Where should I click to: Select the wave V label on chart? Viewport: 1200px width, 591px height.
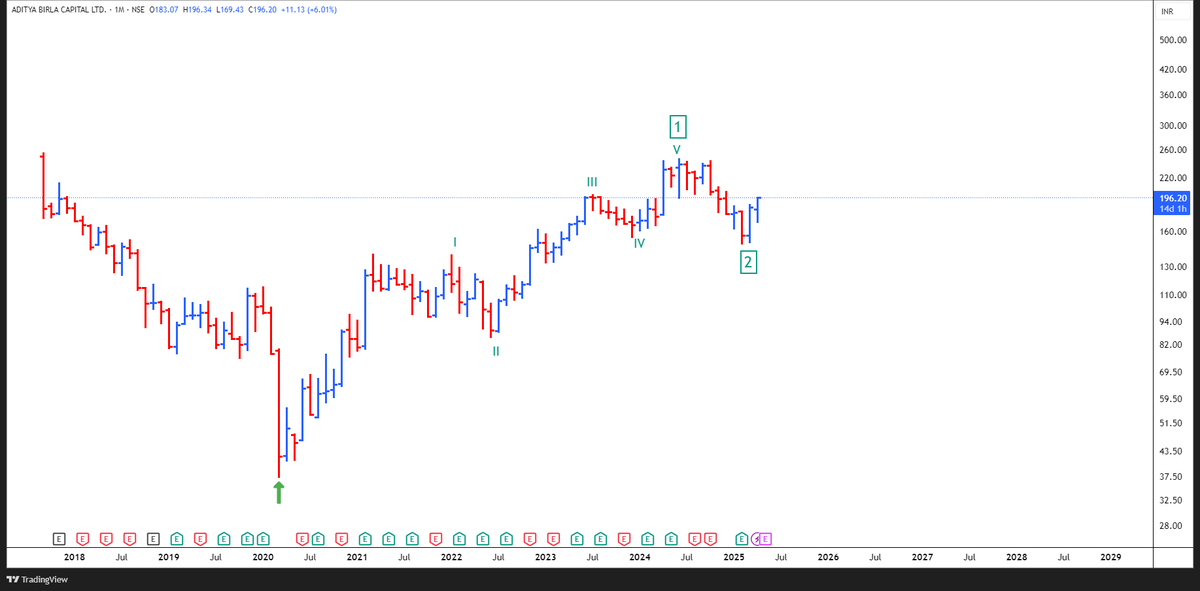[677, 150]
